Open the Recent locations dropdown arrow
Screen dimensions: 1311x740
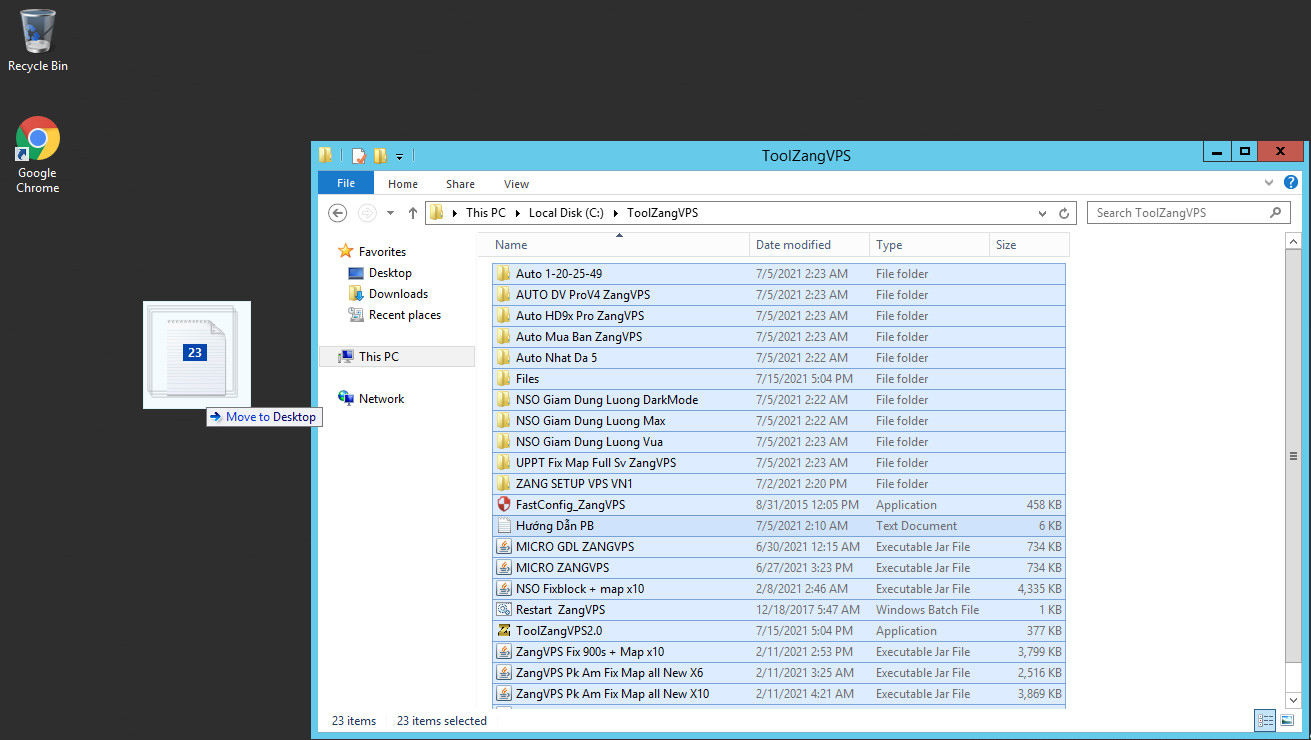click(390, 213)
